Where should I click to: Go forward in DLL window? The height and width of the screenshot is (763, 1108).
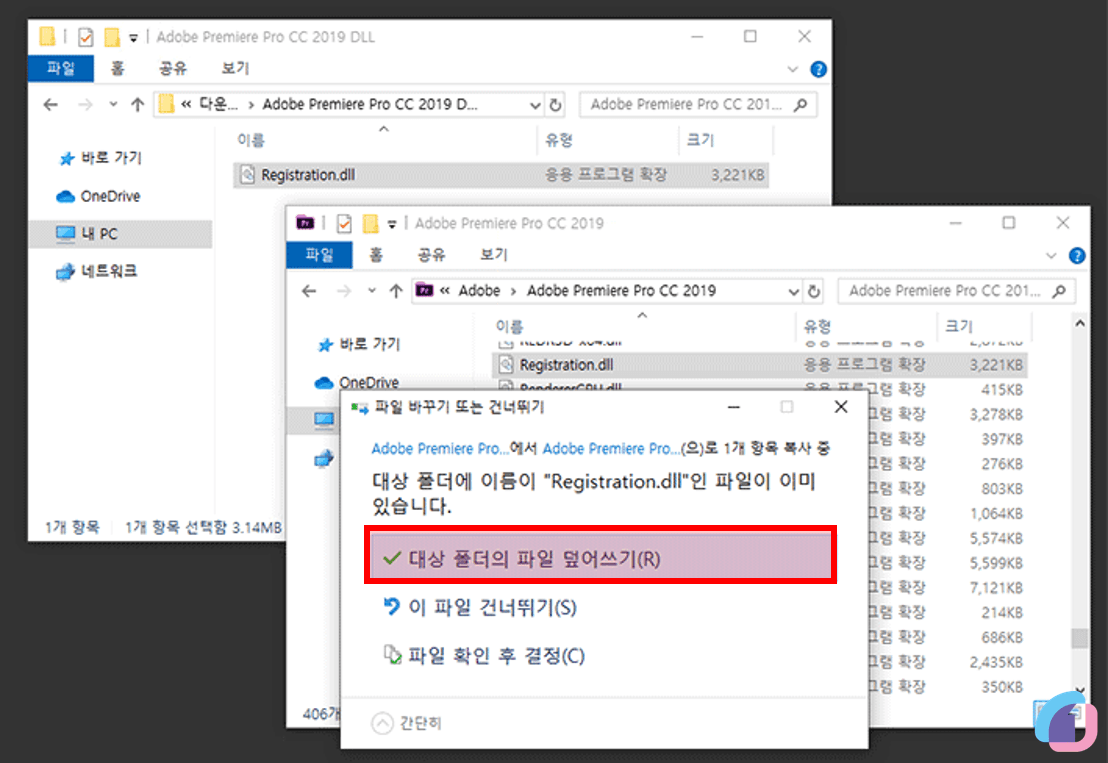click(86, 105)
